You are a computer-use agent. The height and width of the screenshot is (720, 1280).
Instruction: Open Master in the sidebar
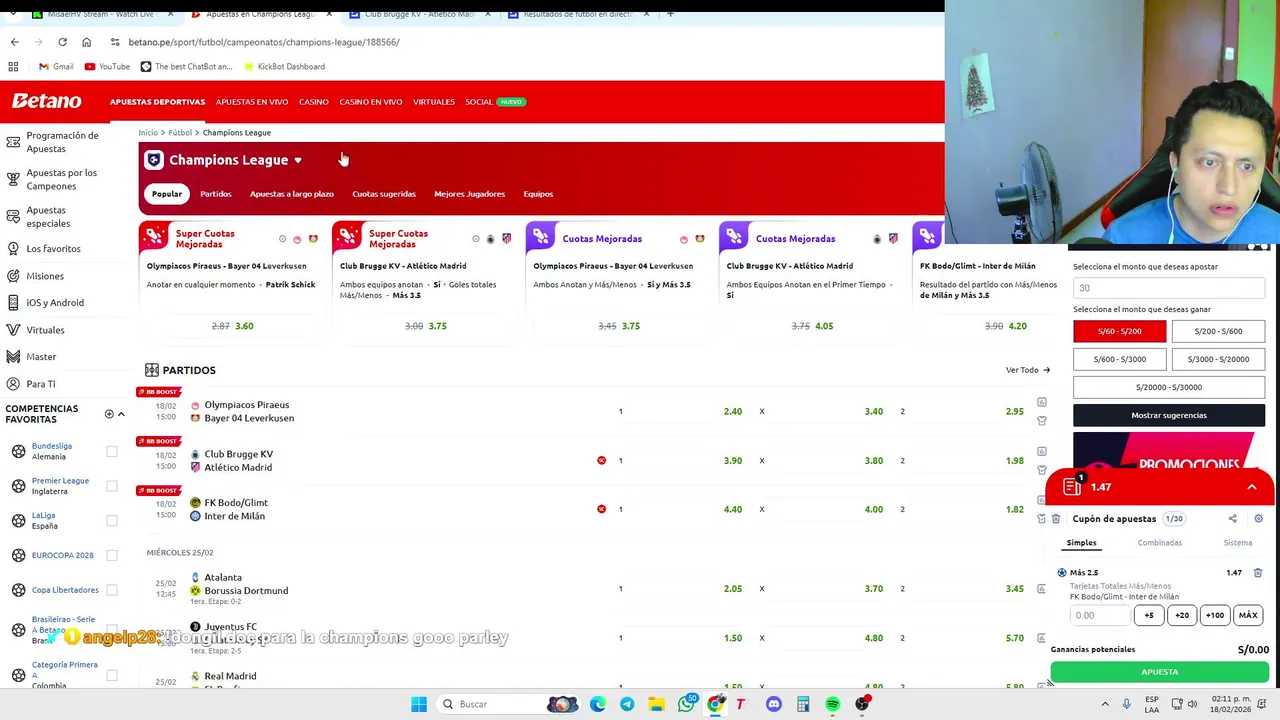click(41, 356)
